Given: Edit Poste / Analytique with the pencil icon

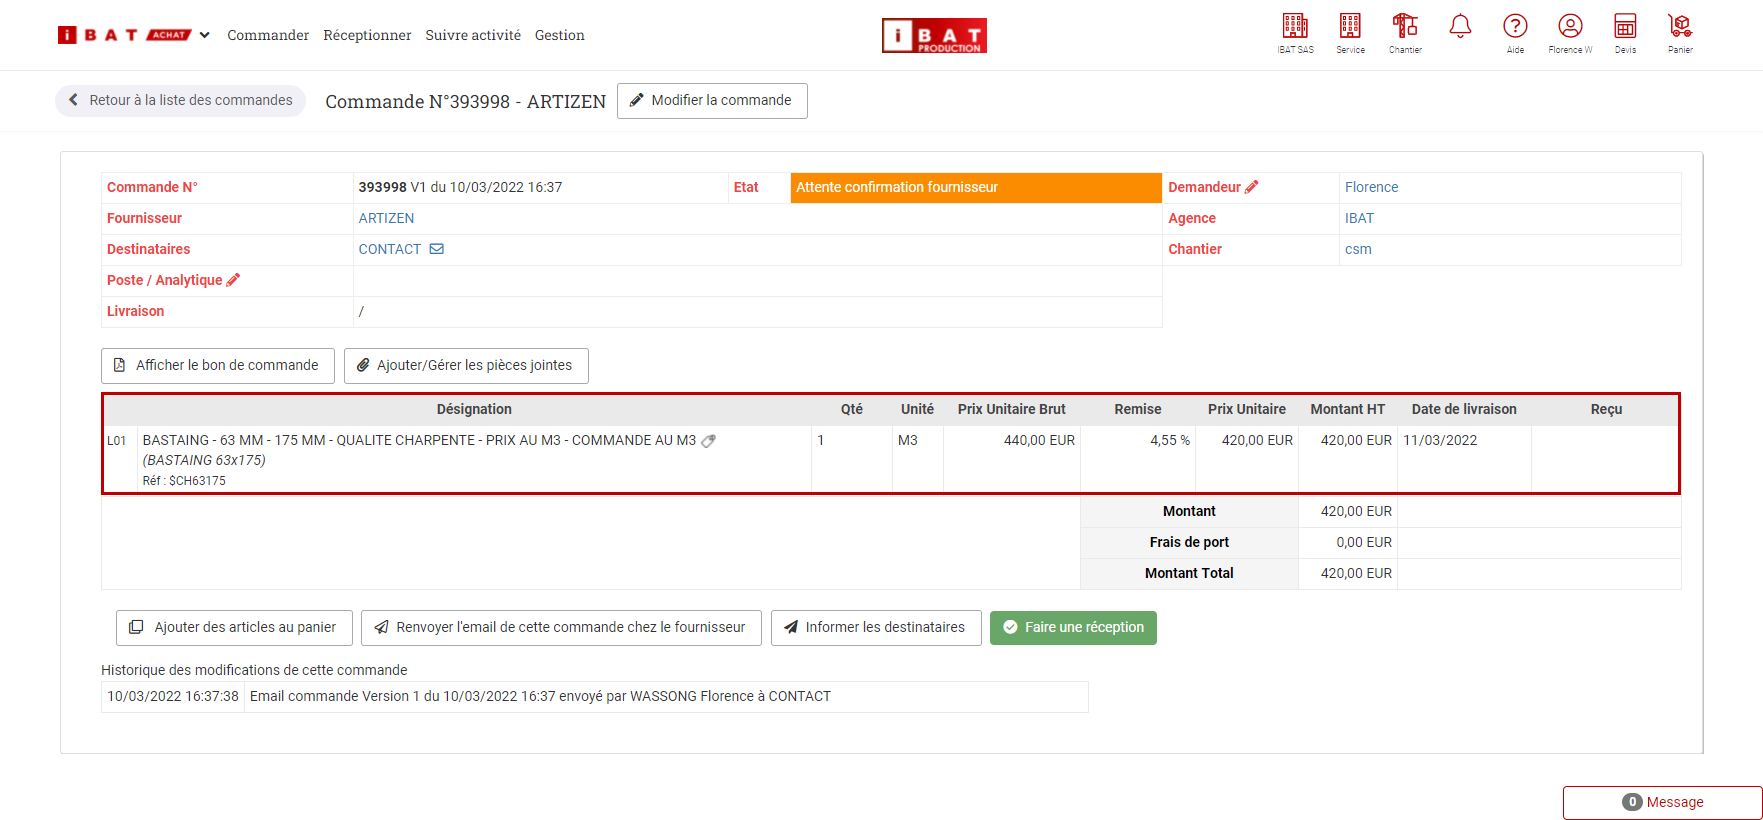Looking at the screenshot, I should tap(234, 280).
